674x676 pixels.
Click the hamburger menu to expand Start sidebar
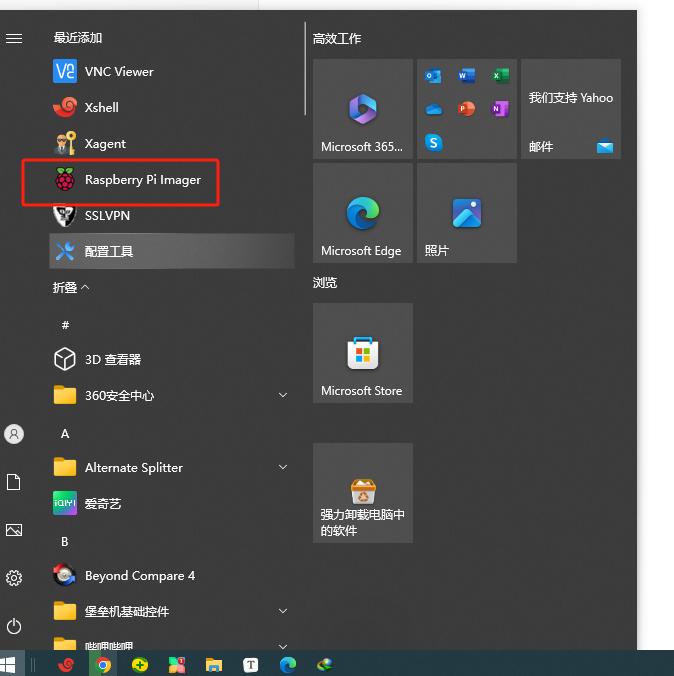pos(14,38)
